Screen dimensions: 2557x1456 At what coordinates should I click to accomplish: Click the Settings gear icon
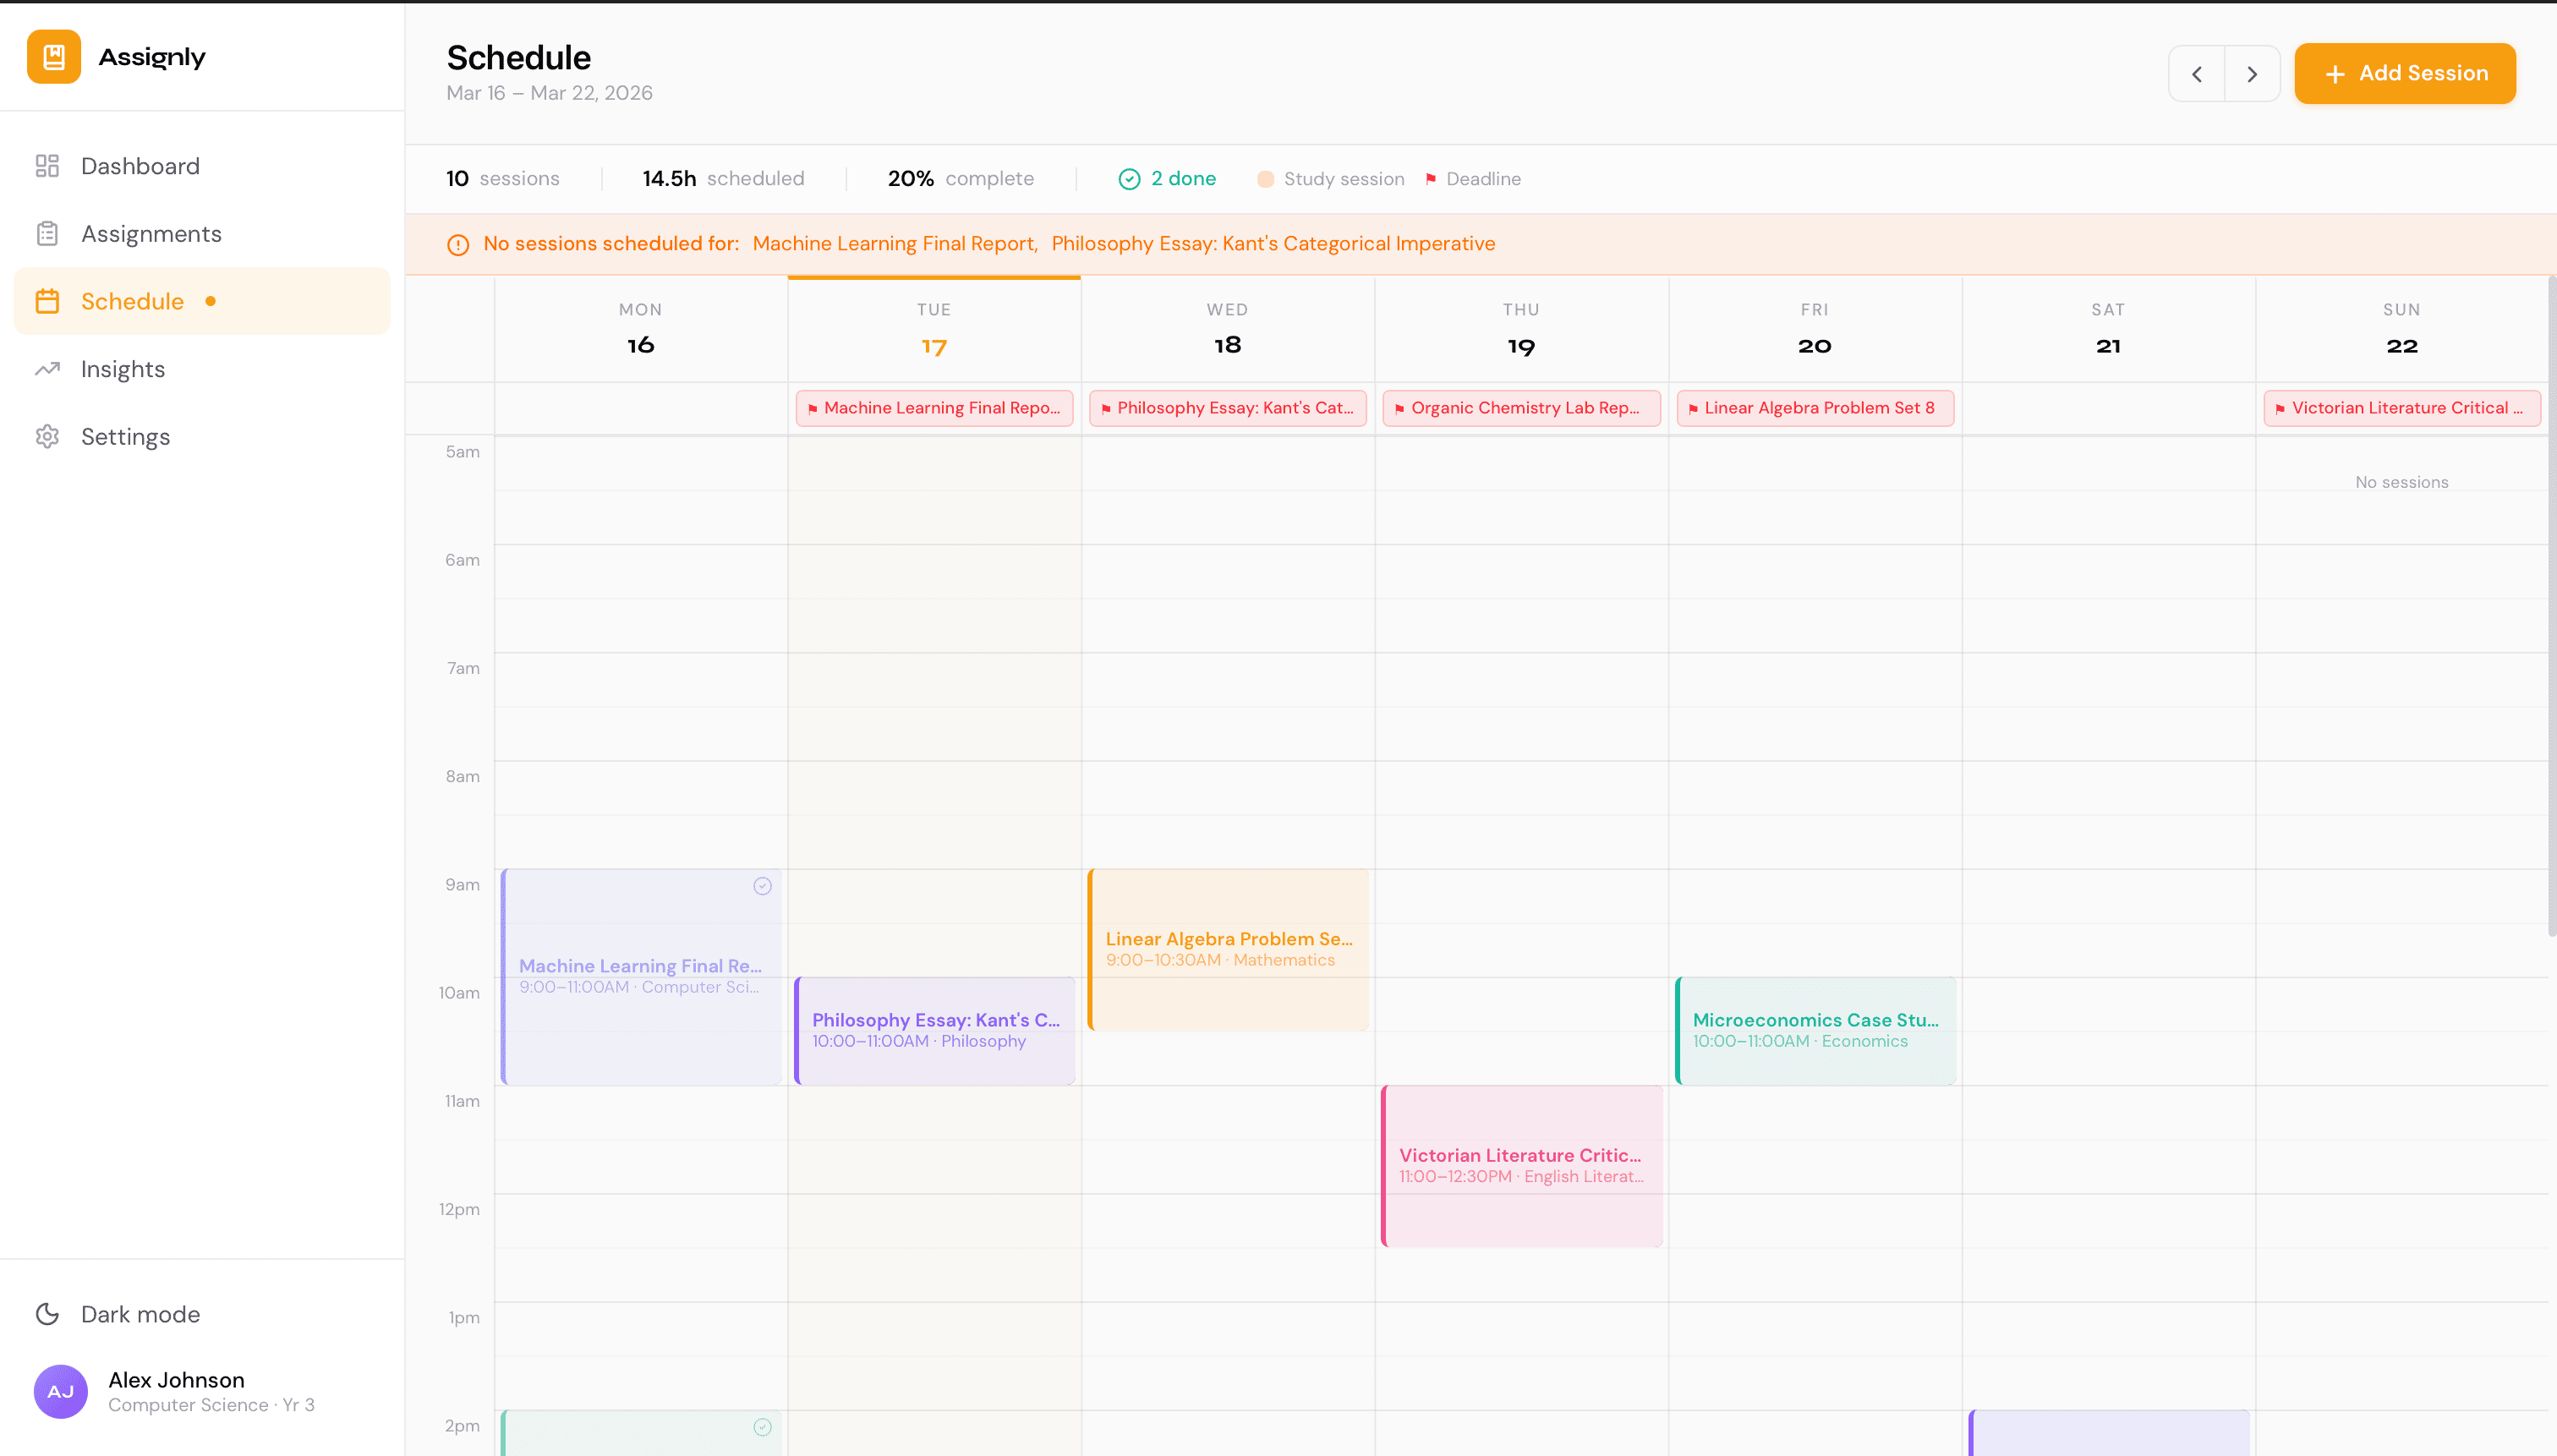tap(47, 436)
